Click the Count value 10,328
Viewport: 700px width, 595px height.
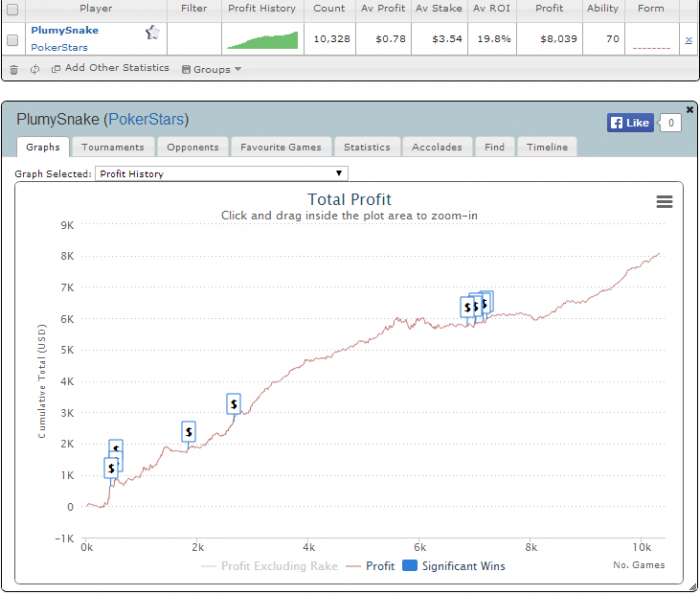coord(332,39)
